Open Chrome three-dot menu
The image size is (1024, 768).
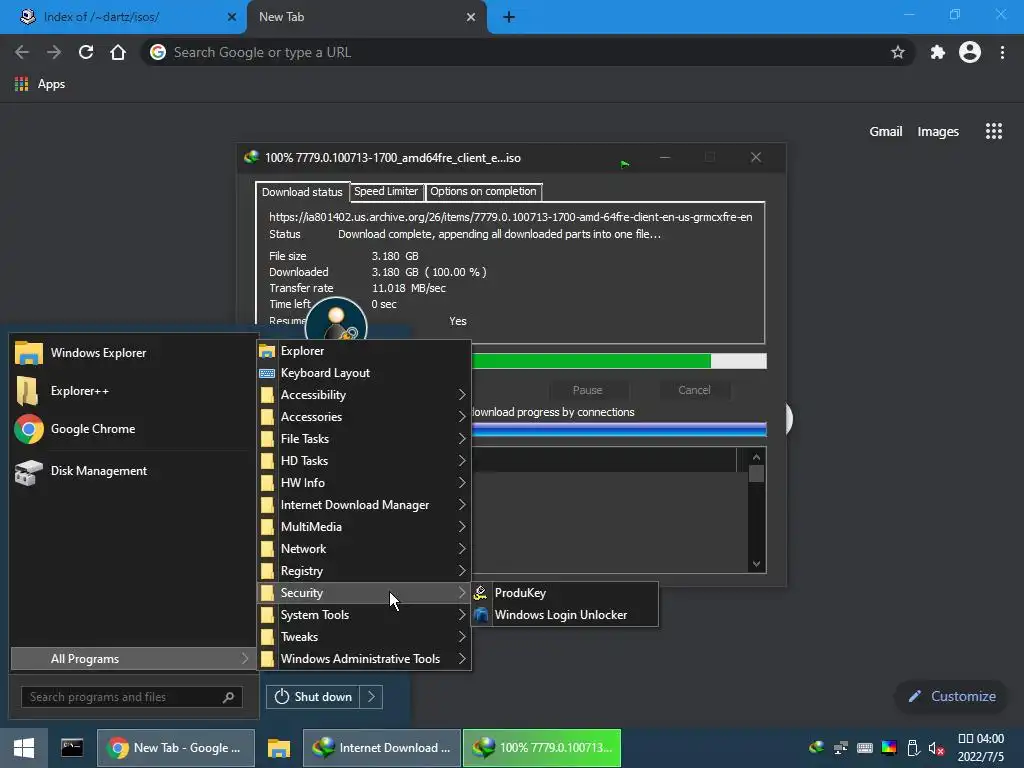click(x=1002, y=52)
